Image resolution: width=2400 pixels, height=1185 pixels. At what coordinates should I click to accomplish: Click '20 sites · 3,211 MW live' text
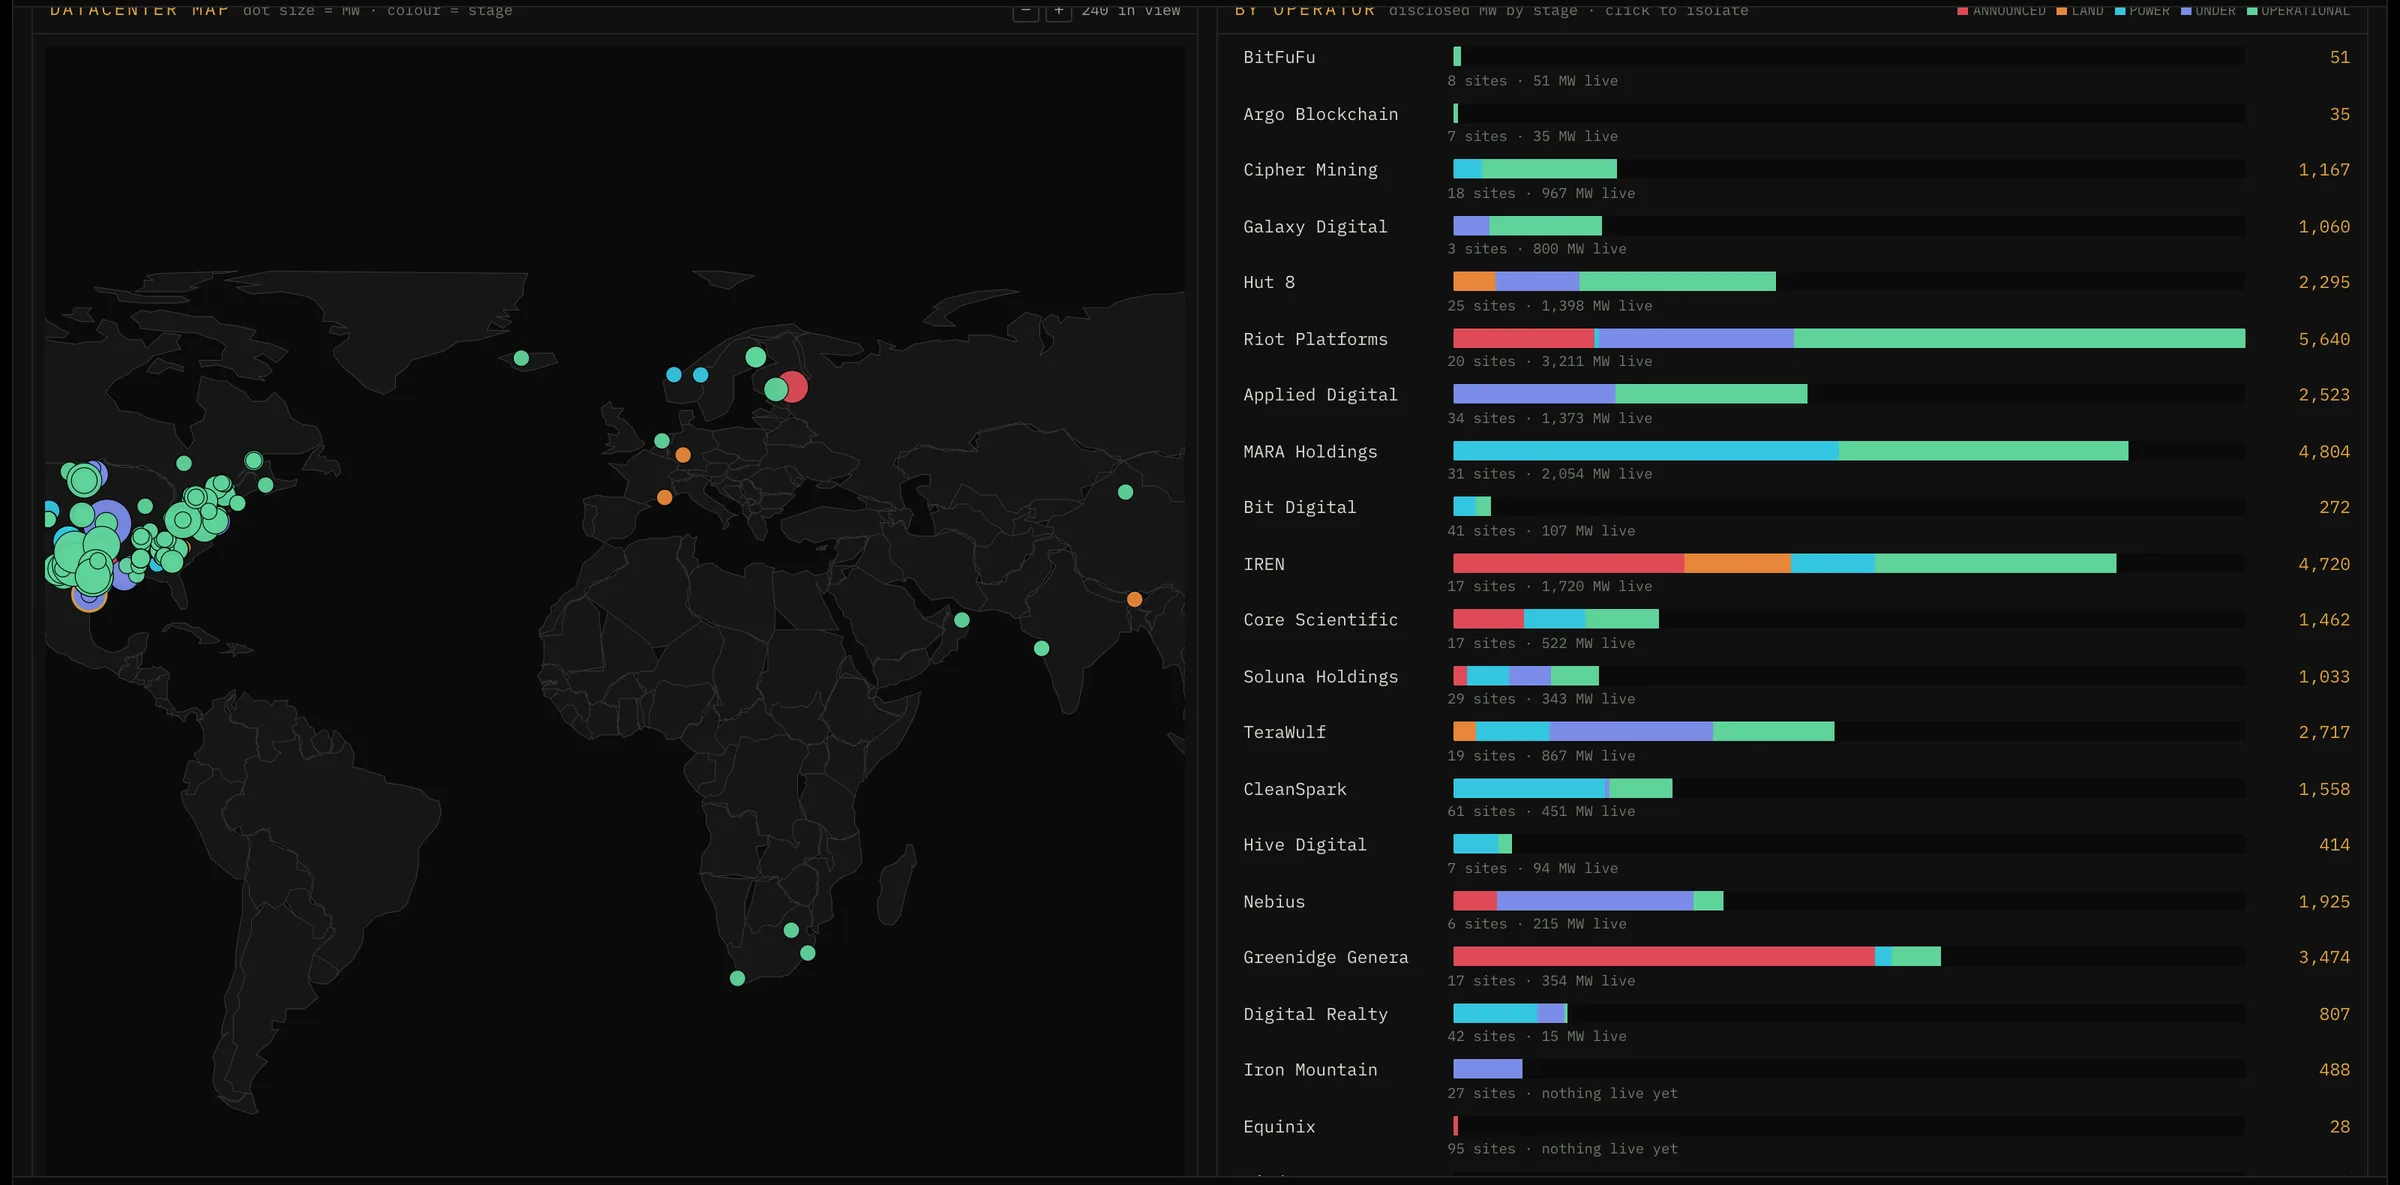[1549, 361]
